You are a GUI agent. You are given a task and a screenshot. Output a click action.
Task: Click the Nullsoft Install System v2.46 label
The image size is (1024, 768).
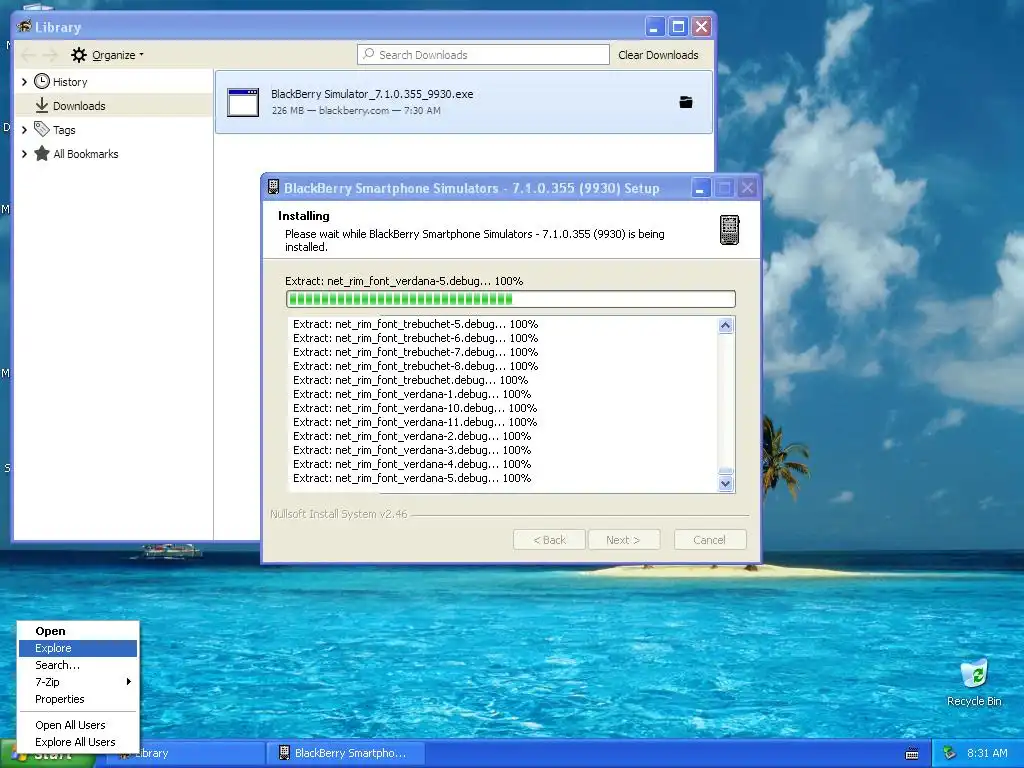(338, 514)
